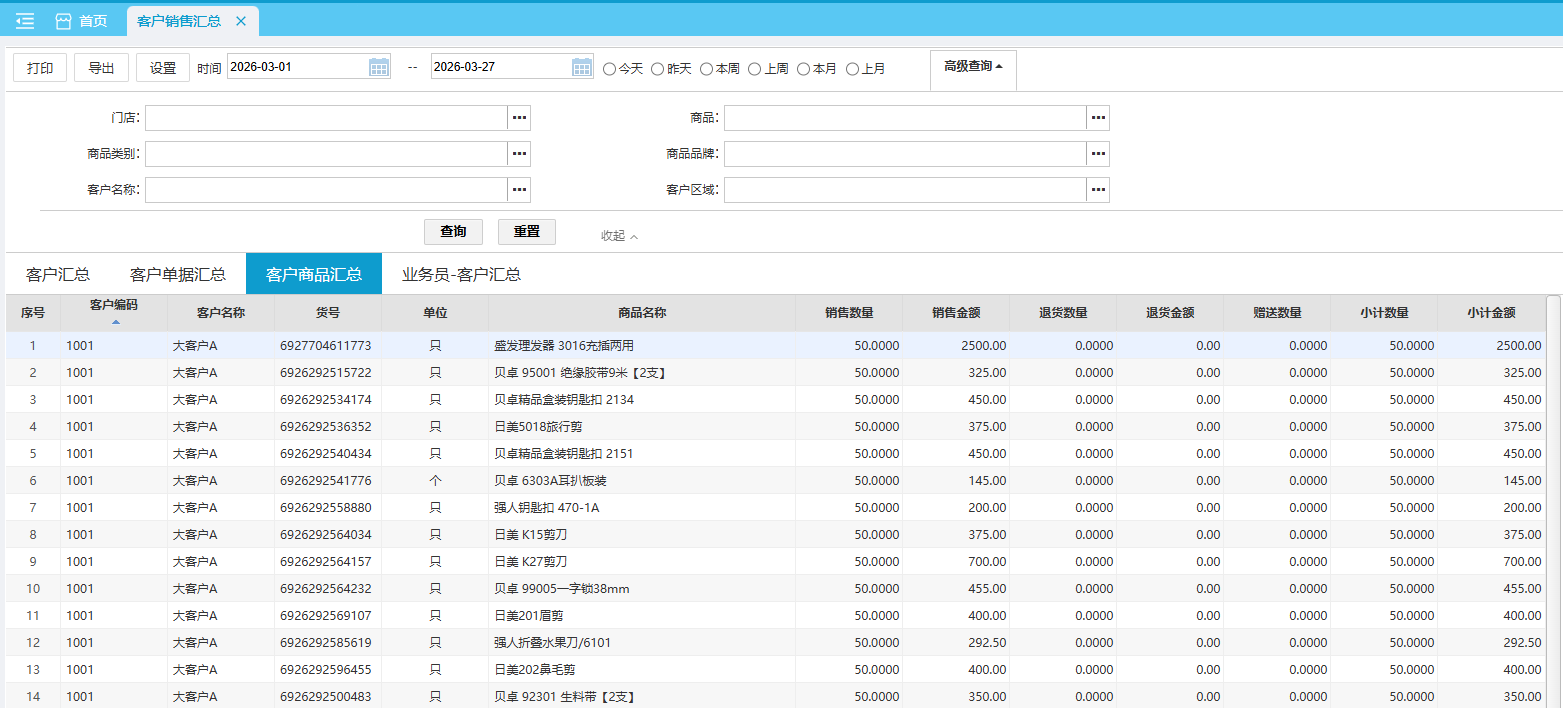Click 收起 to fold the filters
The image size is (1563, 708).
click(619, 236)
